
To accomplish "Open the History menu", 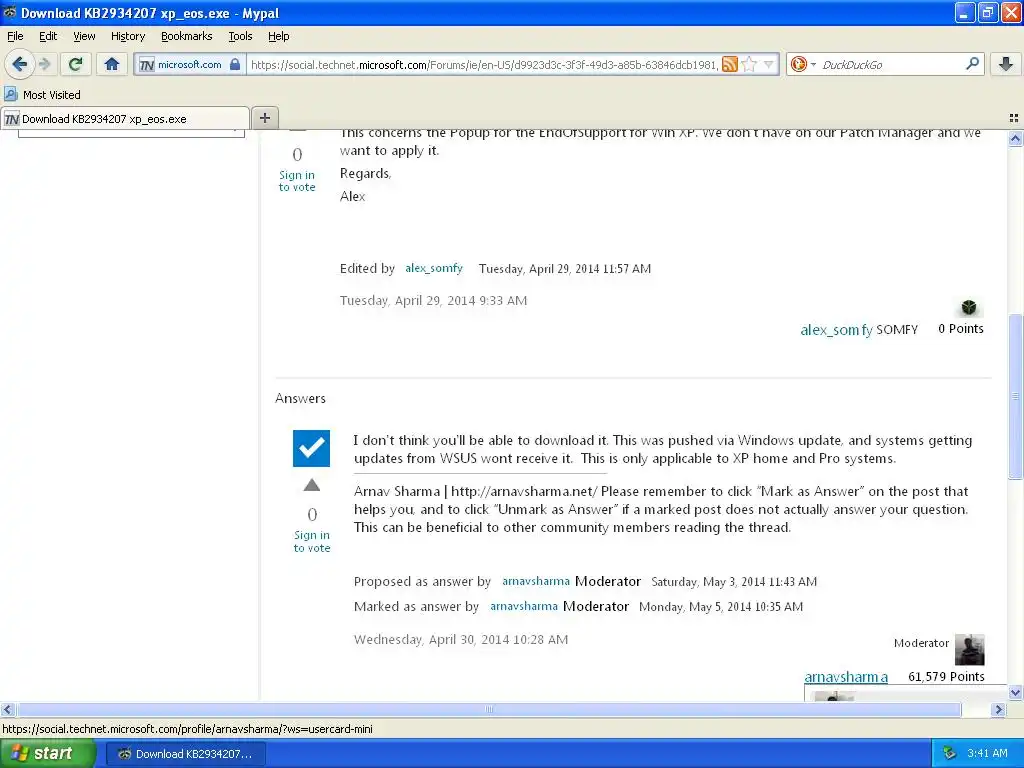I will tap(127, 36).
